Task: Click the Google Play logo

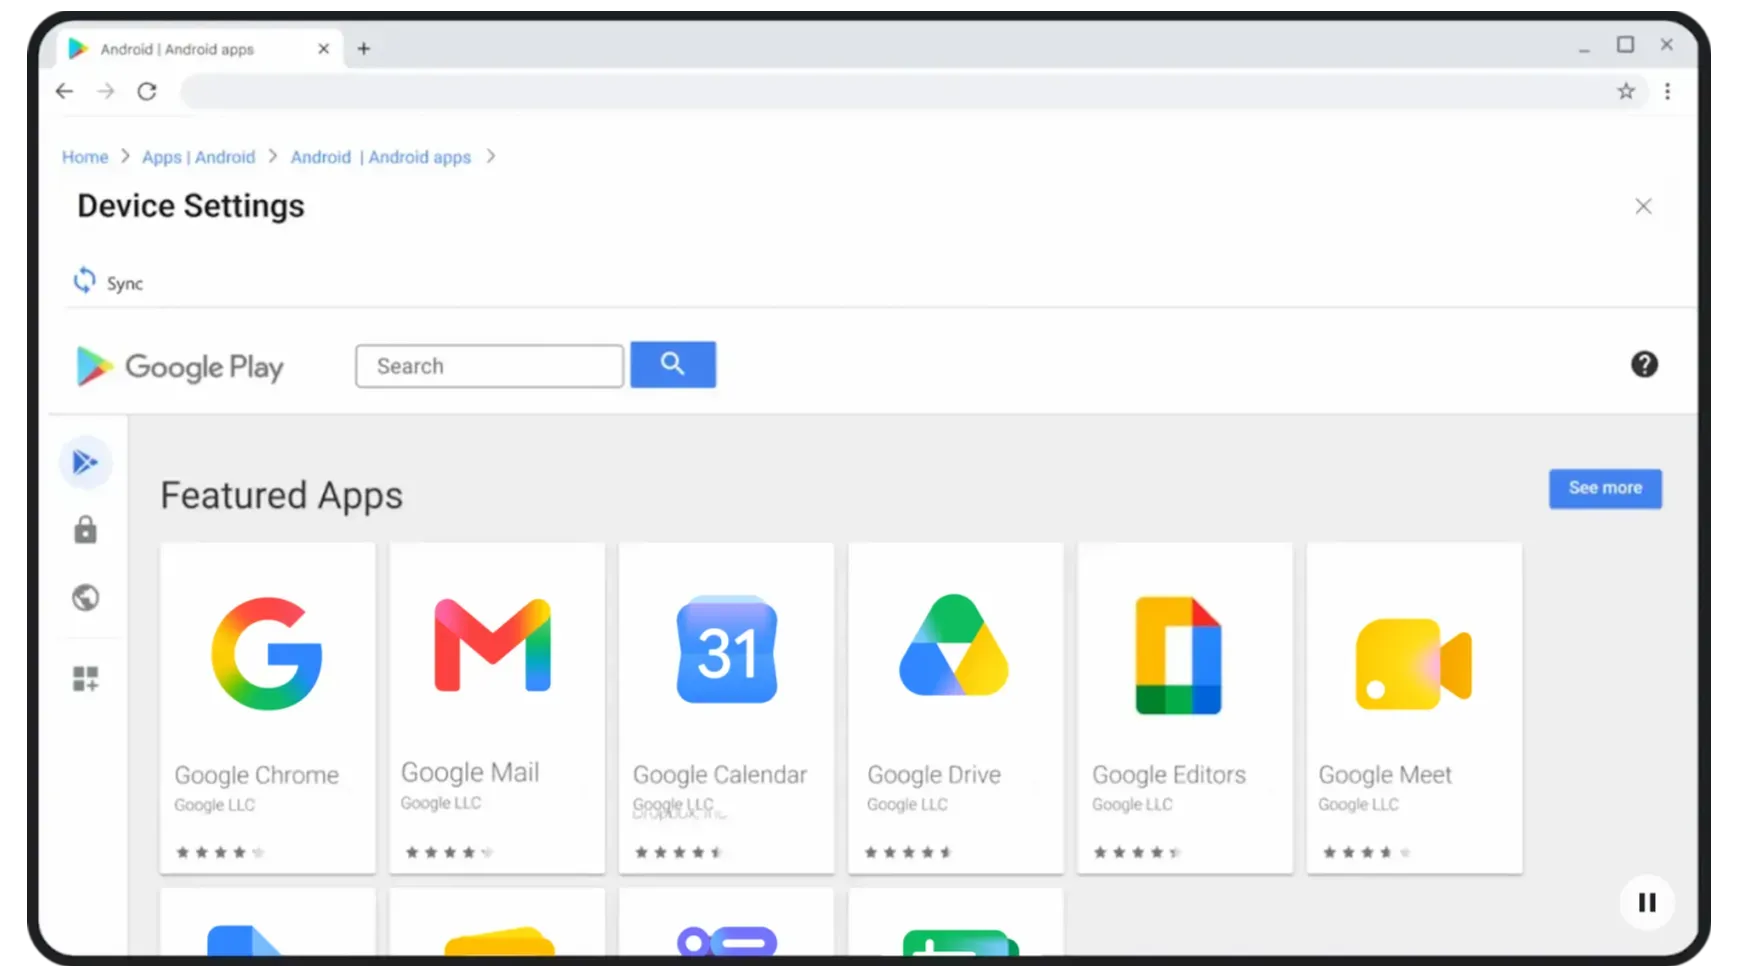Action: [x=180, y=366]
